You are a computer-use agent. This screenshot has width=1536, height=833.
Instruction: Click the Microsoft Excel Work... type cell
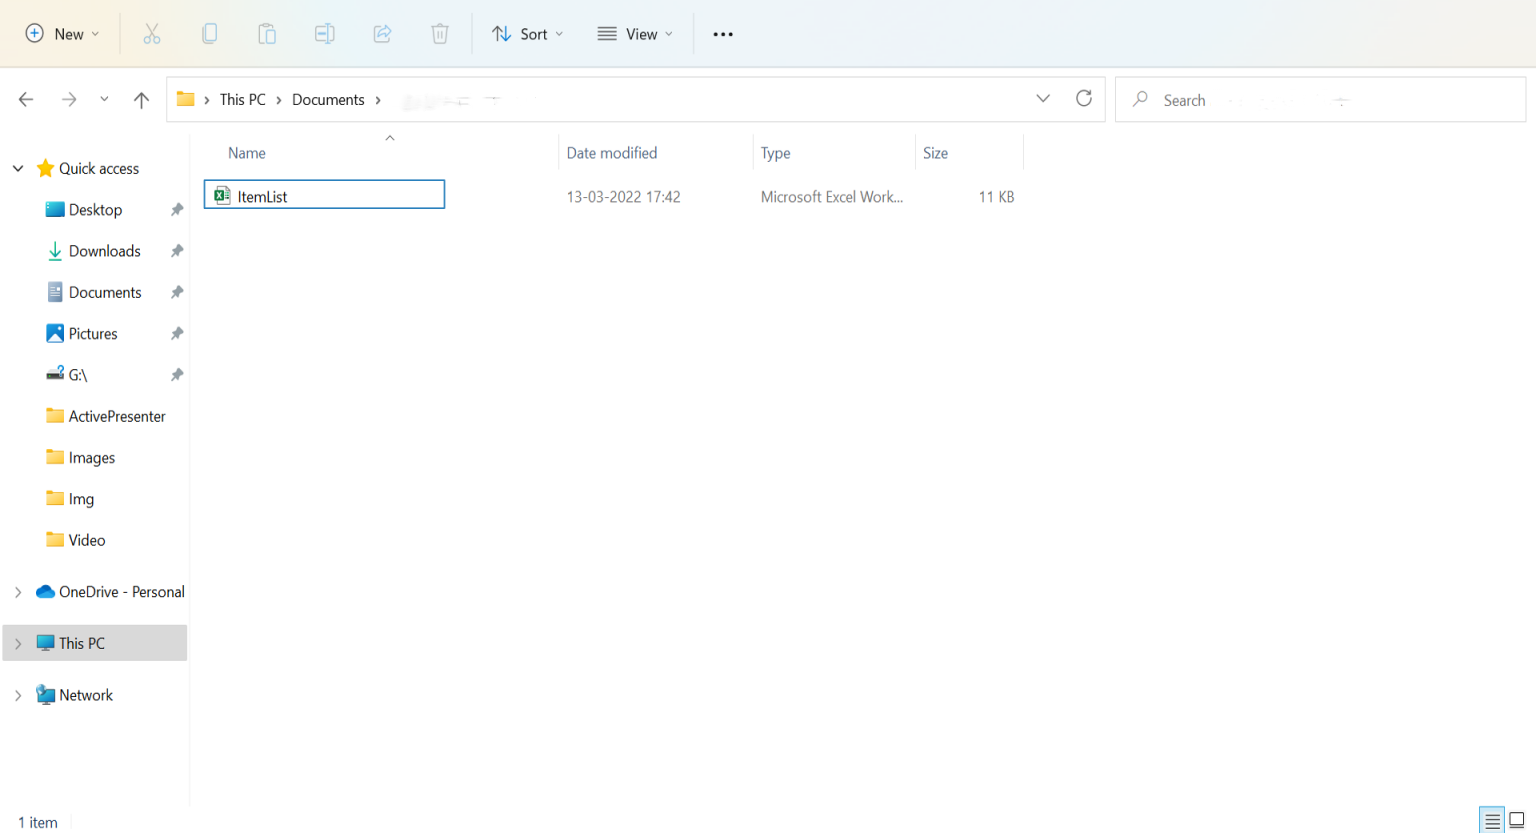[x=832, y=197]
